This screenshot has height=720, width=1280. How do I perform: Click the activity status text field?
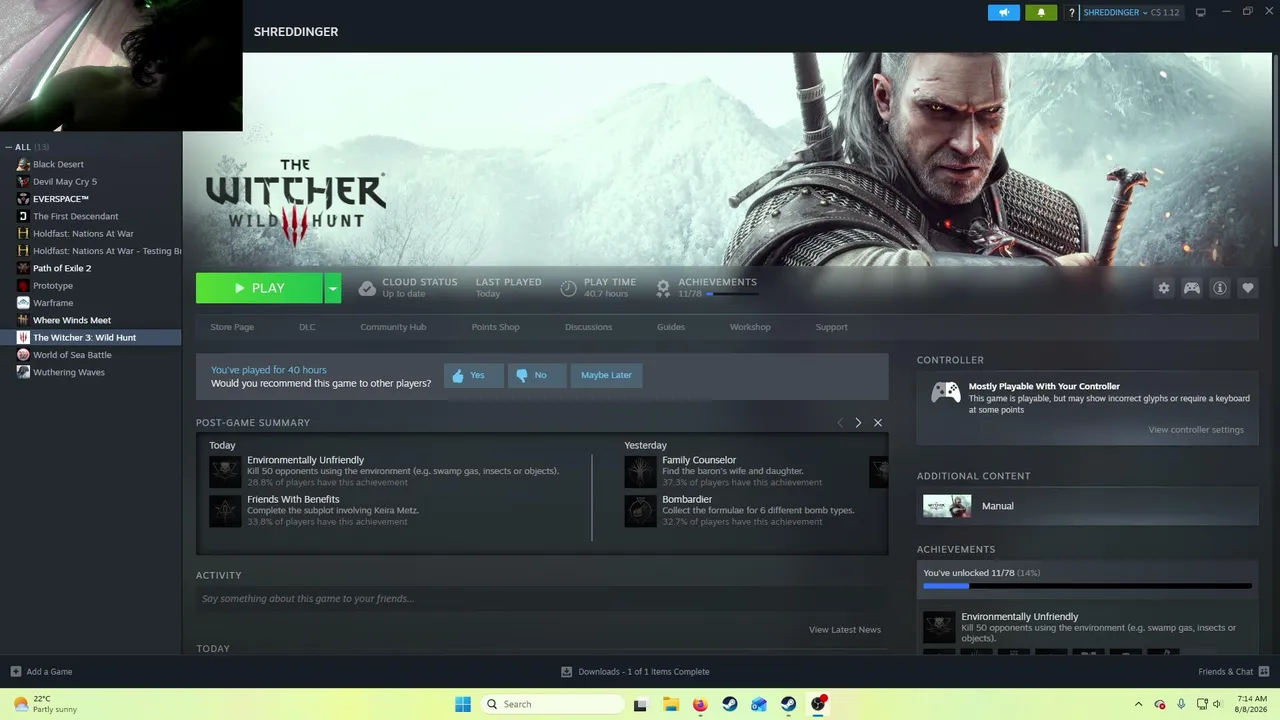point(542,599)
